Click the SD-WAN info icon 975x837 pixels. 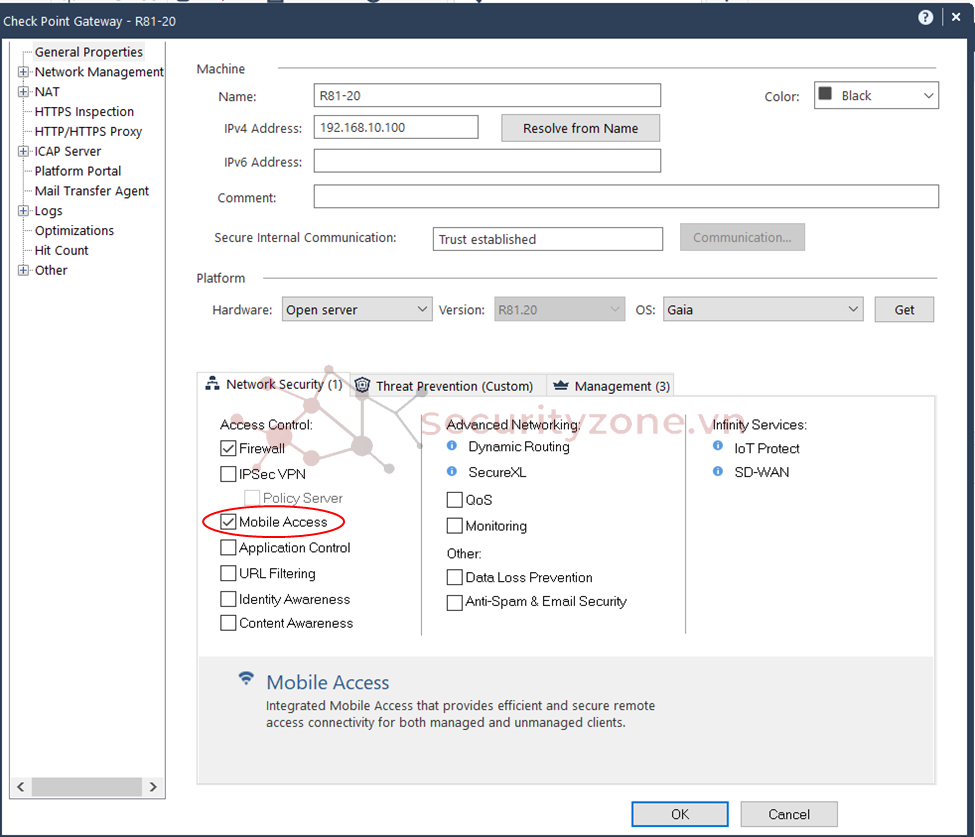(x=718, y=471)
